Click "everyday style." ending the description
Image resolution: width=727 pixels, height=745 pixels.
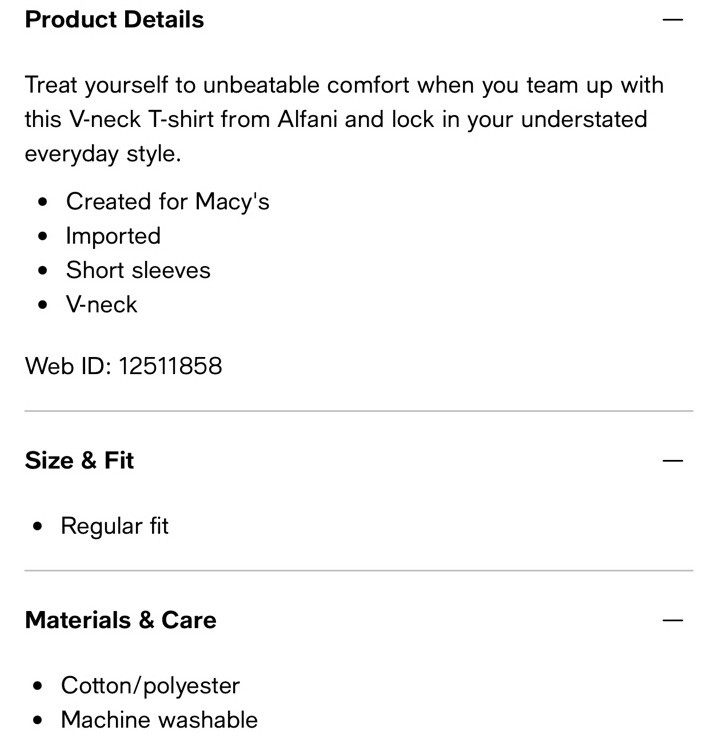[x=103, y=154]
